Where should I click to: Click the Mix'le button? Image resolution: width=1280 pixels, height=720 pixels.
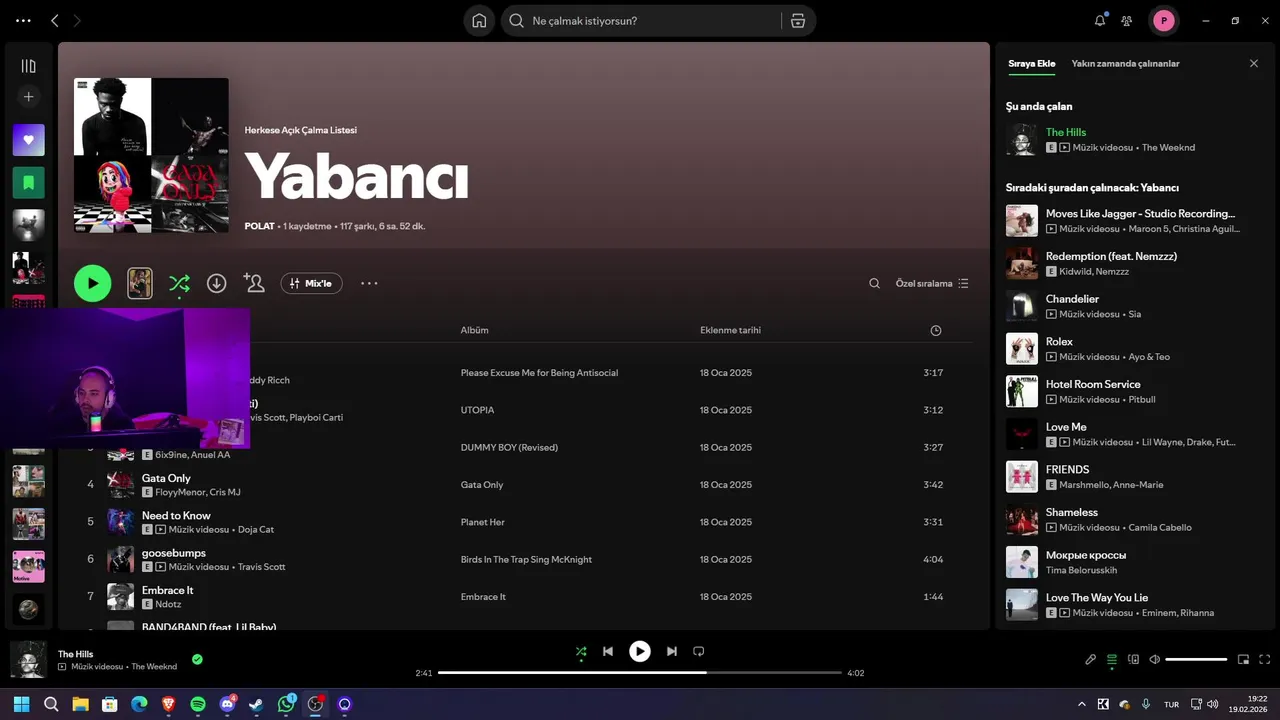tap(311, 284)
